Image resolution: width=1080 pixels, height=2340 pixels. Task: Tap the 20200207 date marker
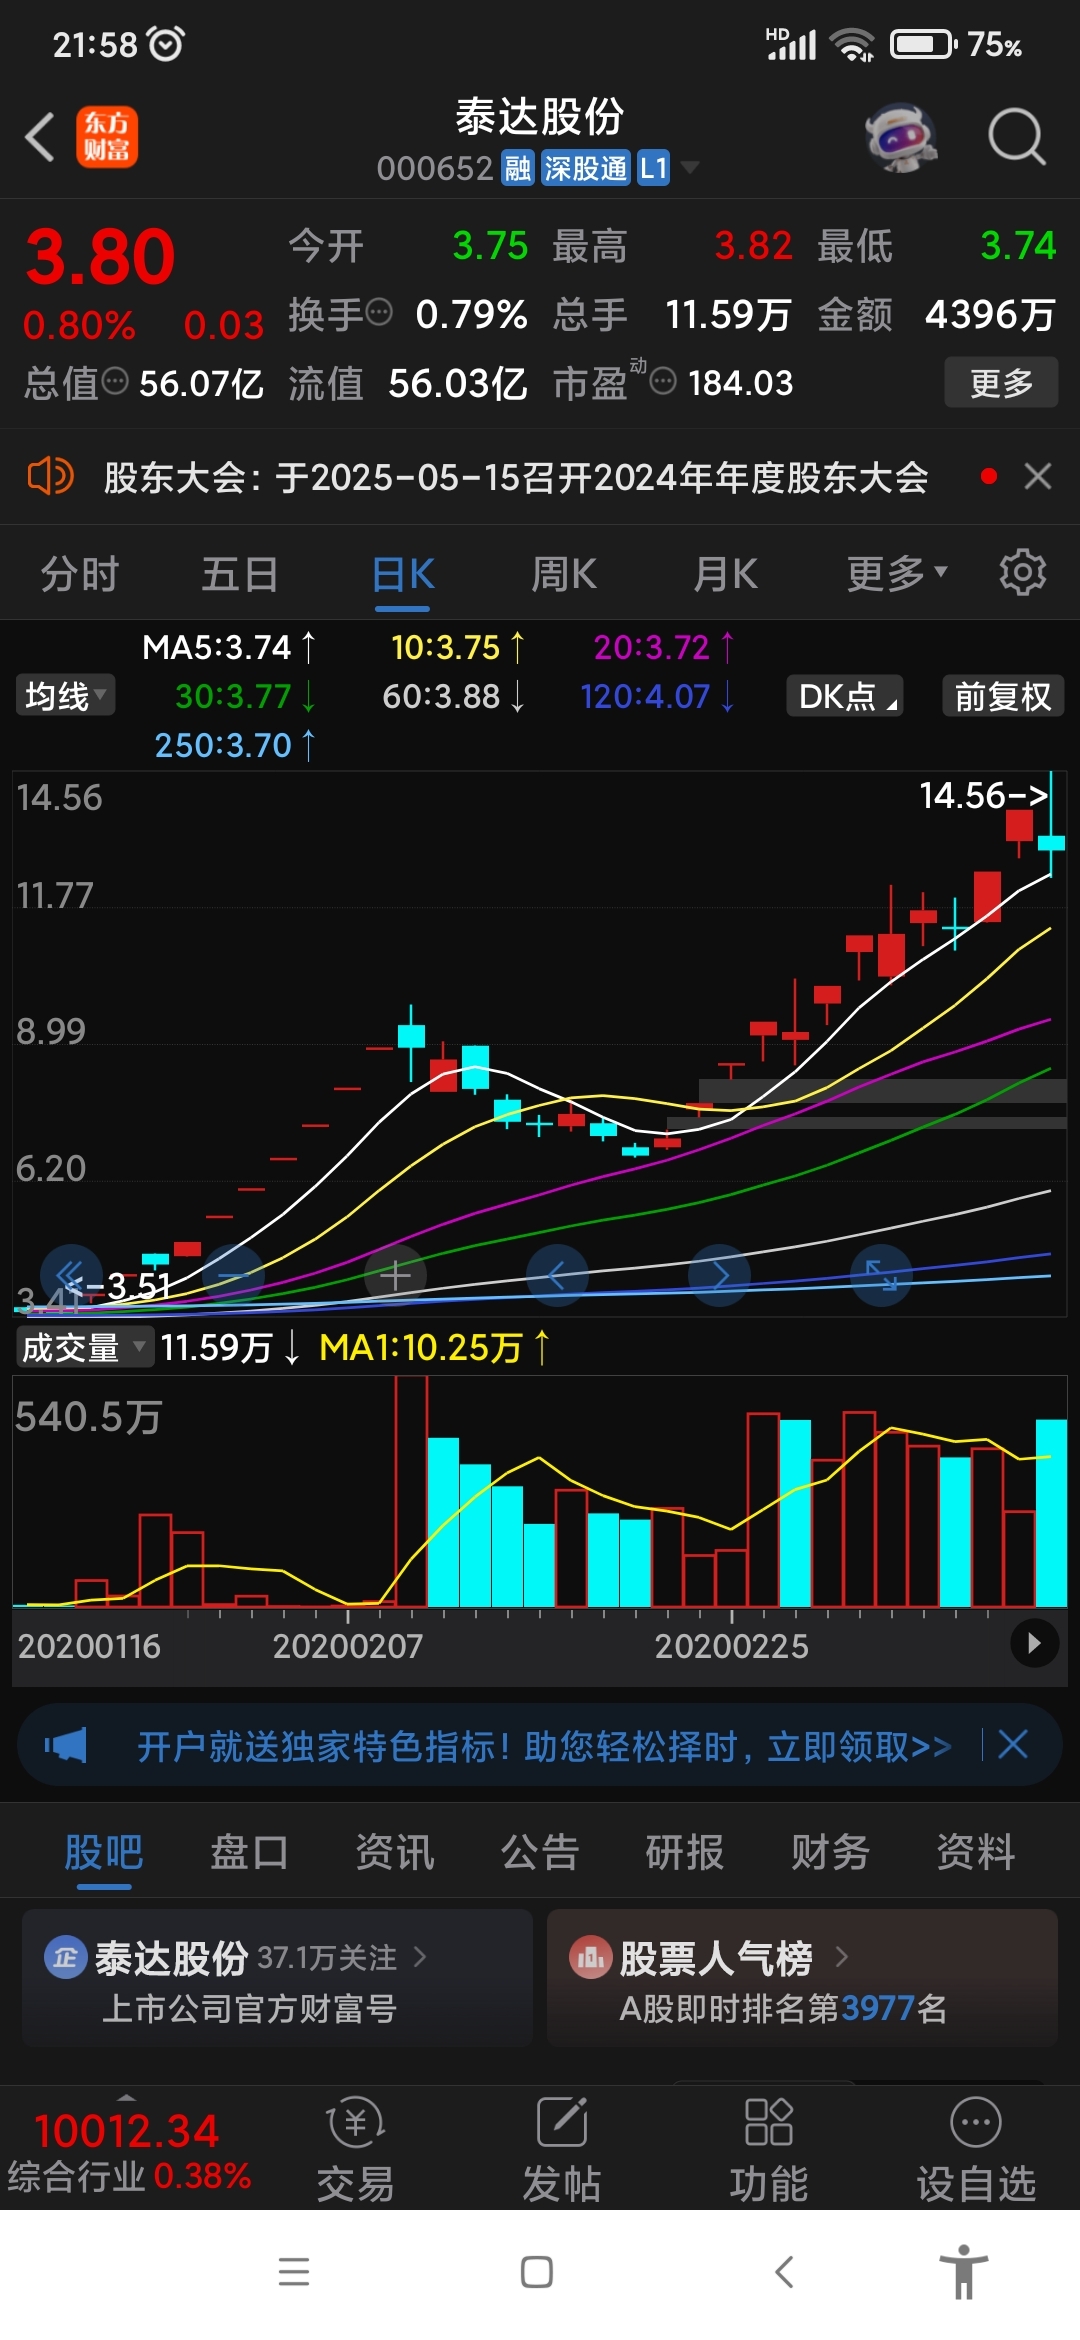(x=348, y=1646)
